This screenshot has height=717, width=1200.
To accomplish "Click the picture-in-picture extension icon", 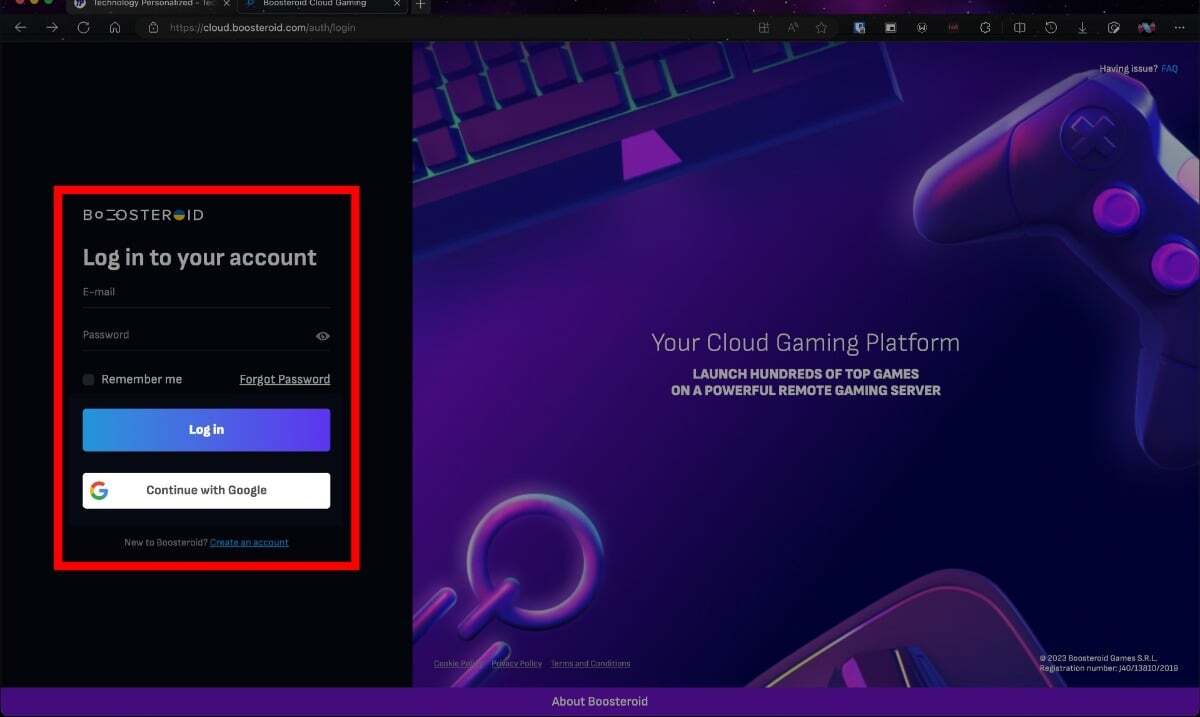I will pyautogui.click(x=890, y=28).
